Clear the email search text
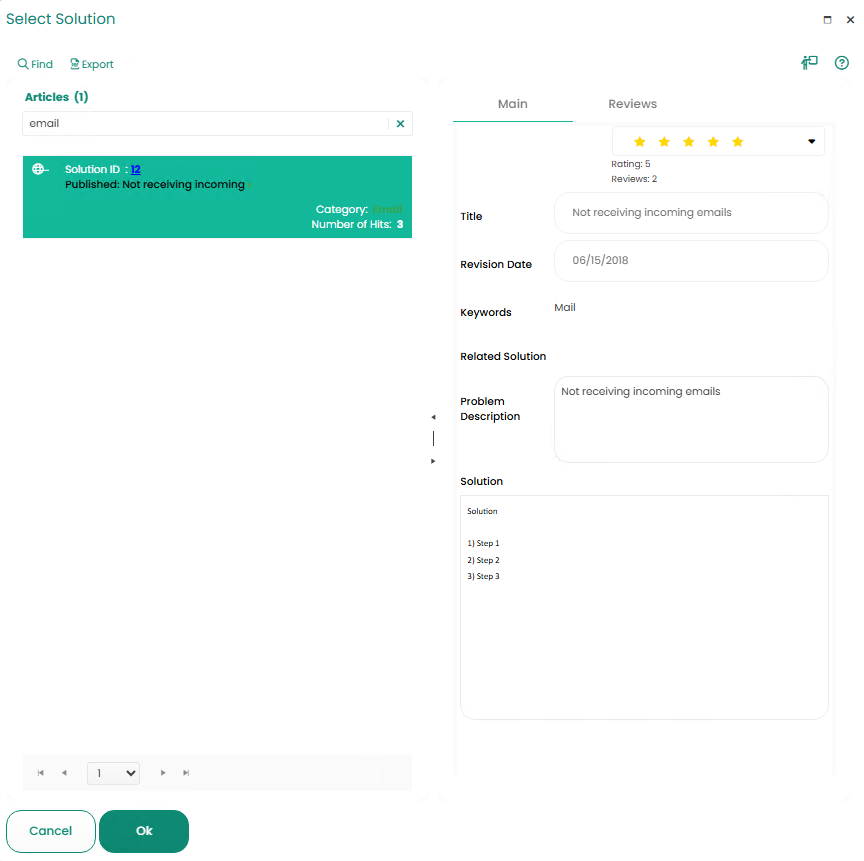Image resolution: width=864 pixels, height=861 pixels. pos(401,124)
